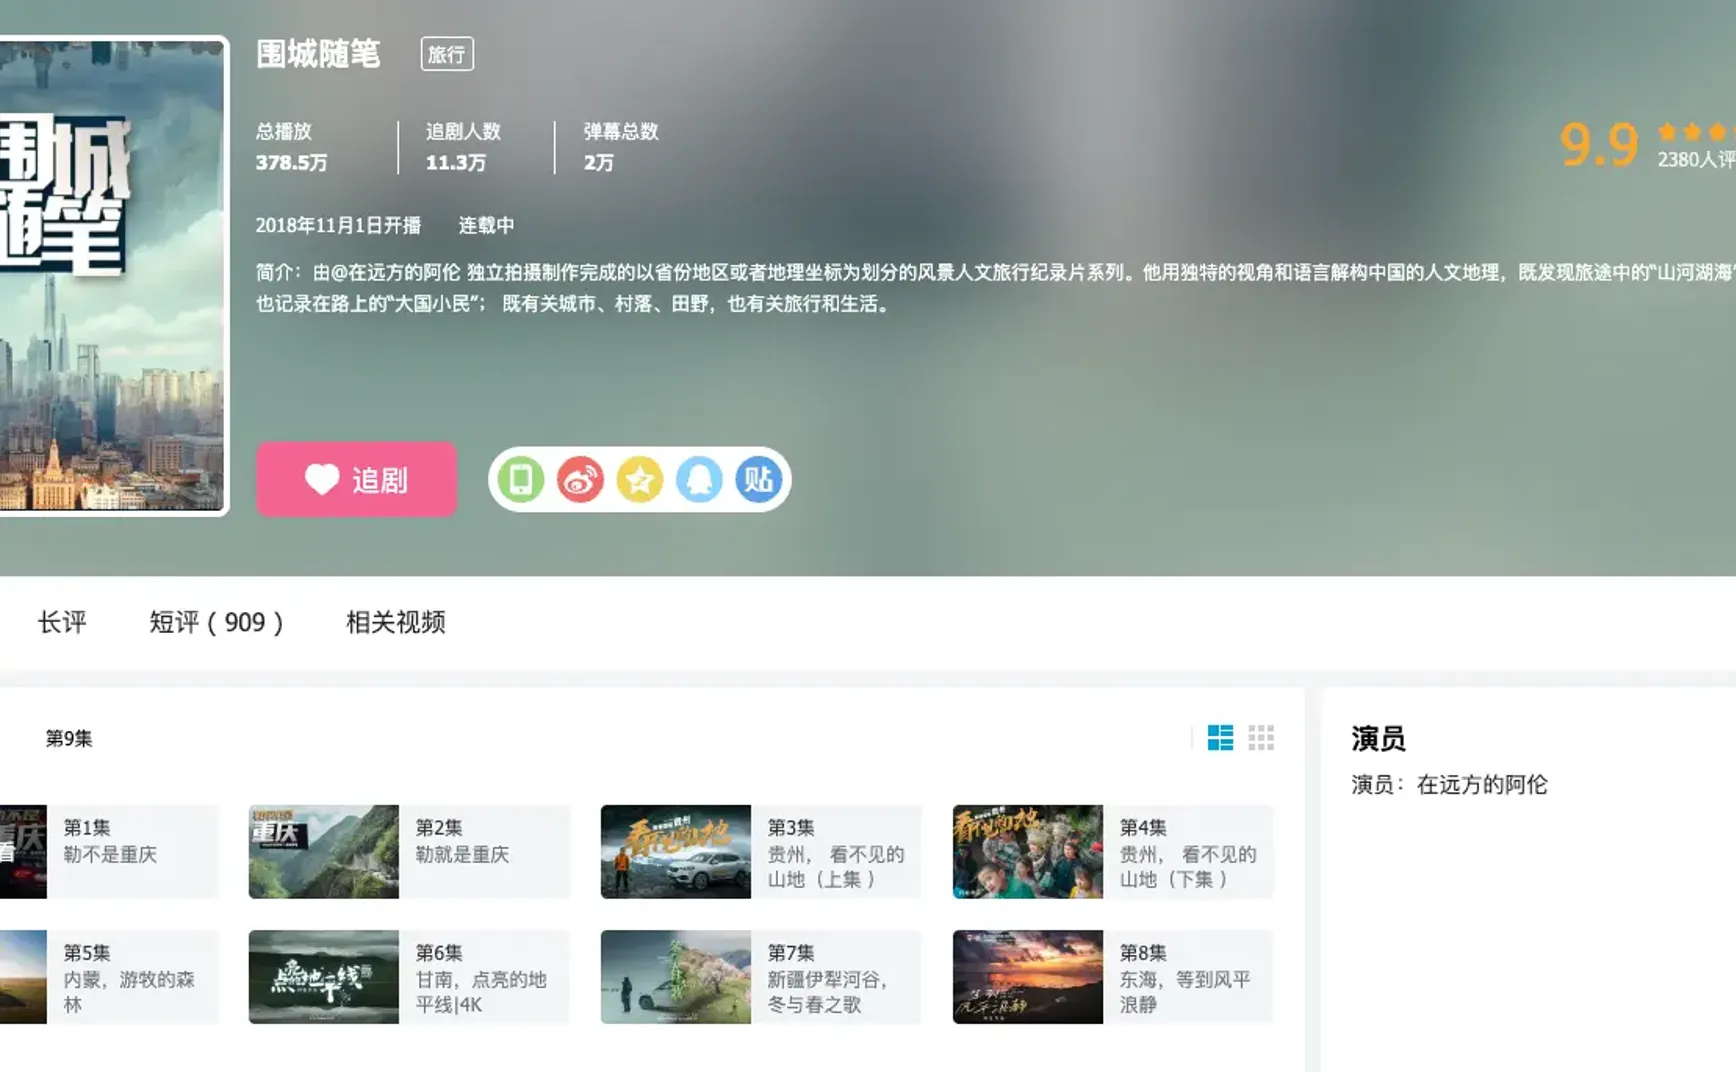Click the 追剧 follow button
This screenshot has width=1736, height=1072.
click(x=356, y=480)
